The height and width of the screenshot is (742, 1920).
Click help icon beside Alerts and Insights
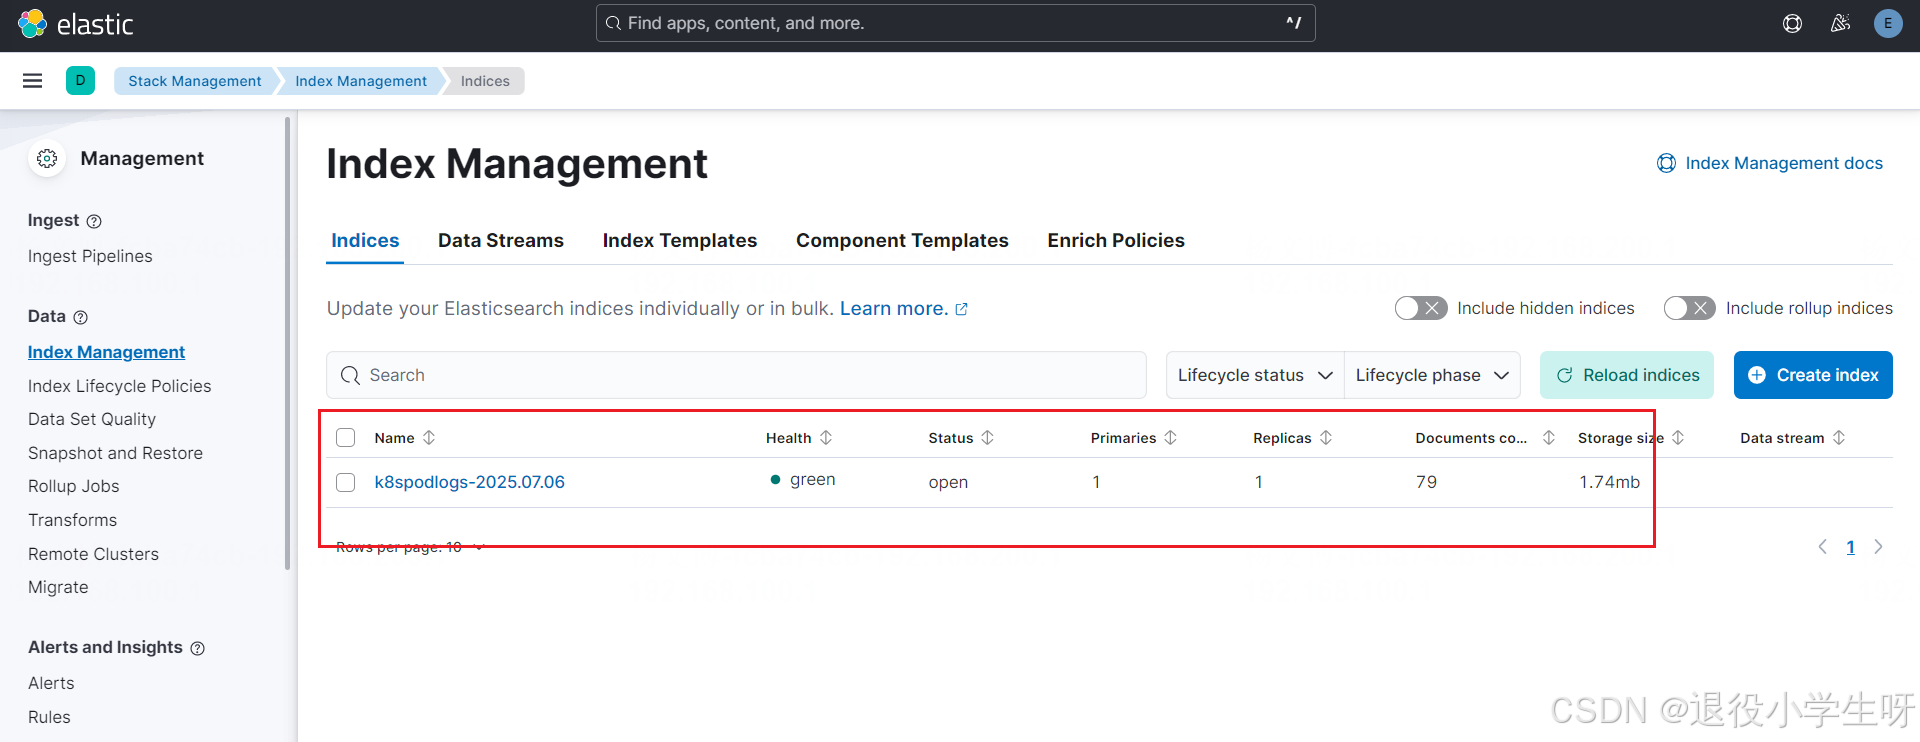pyautogui.click(x=198, y=648)
